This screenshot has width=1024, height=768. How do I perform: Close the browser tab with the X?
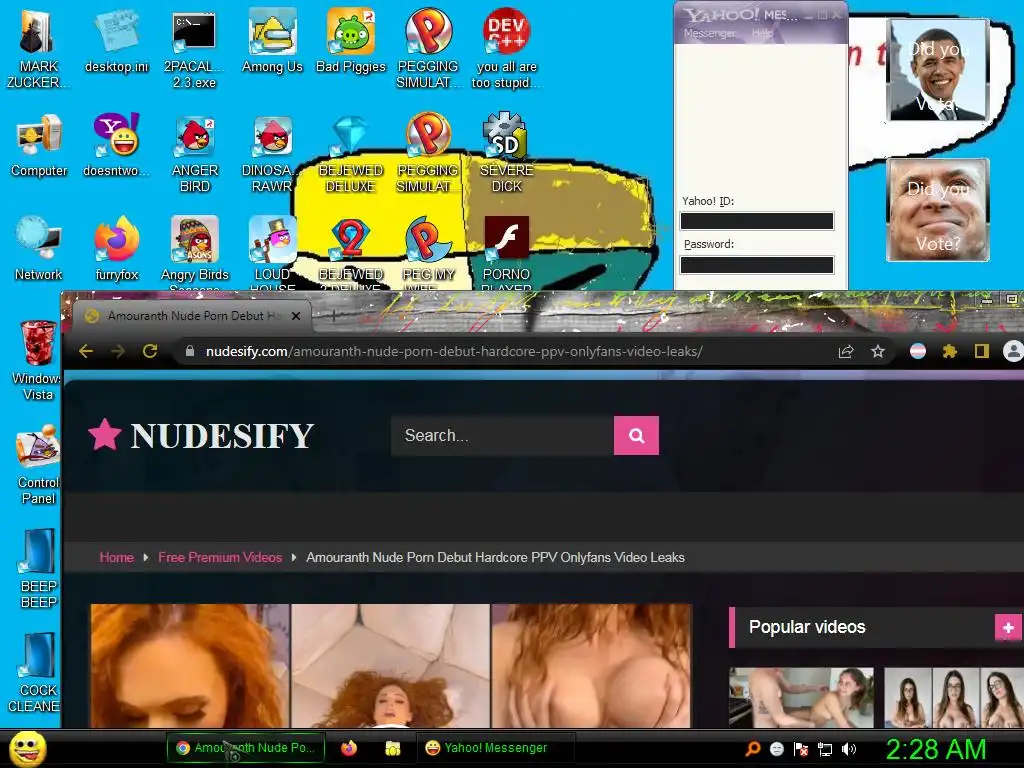coord(296,316)
